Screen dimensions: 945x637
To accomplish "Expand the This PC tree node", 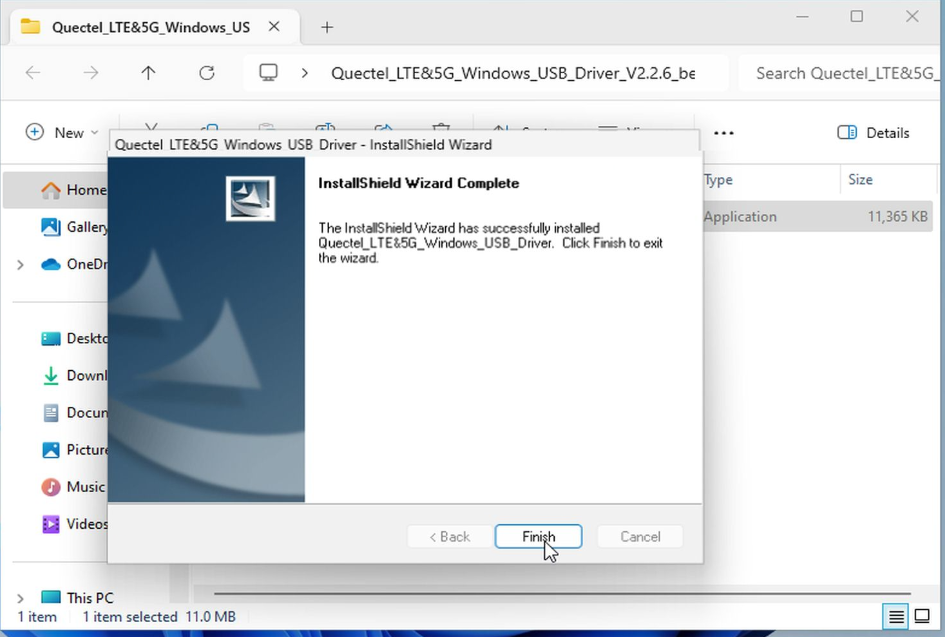I will pyautogui.click(x=20, y=599).
